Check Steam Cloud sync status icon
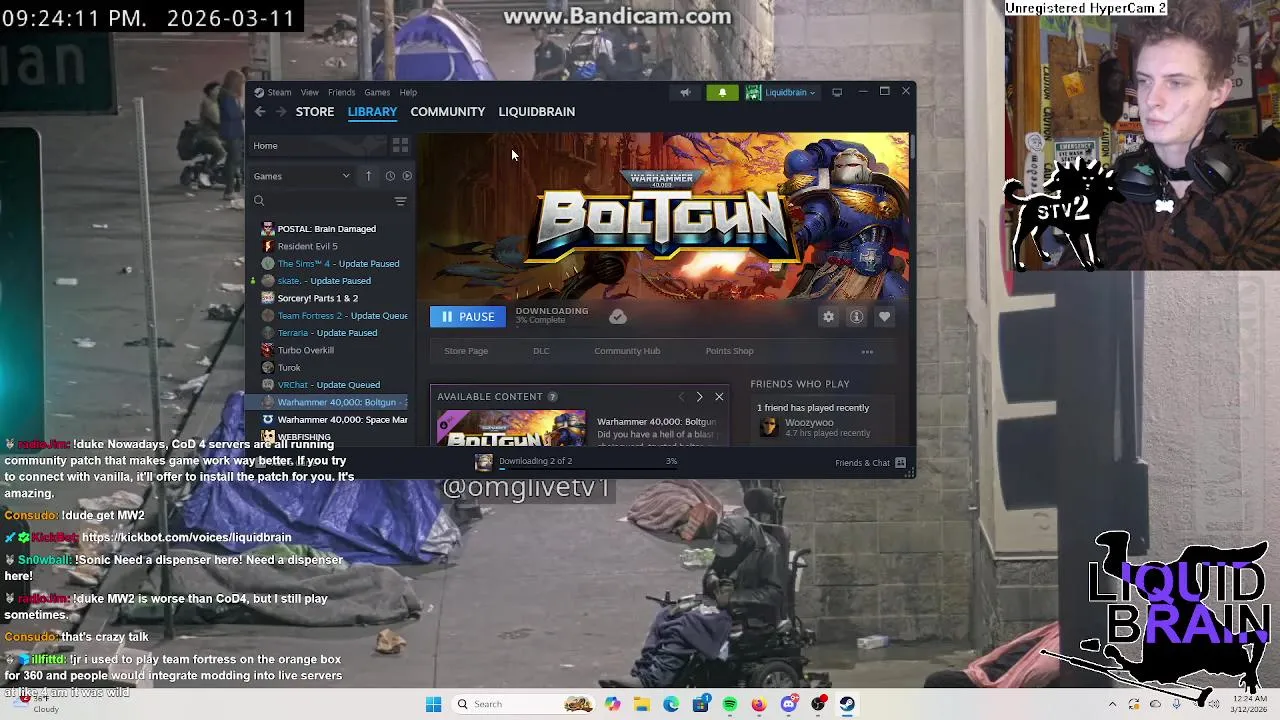 click(617, 317)
